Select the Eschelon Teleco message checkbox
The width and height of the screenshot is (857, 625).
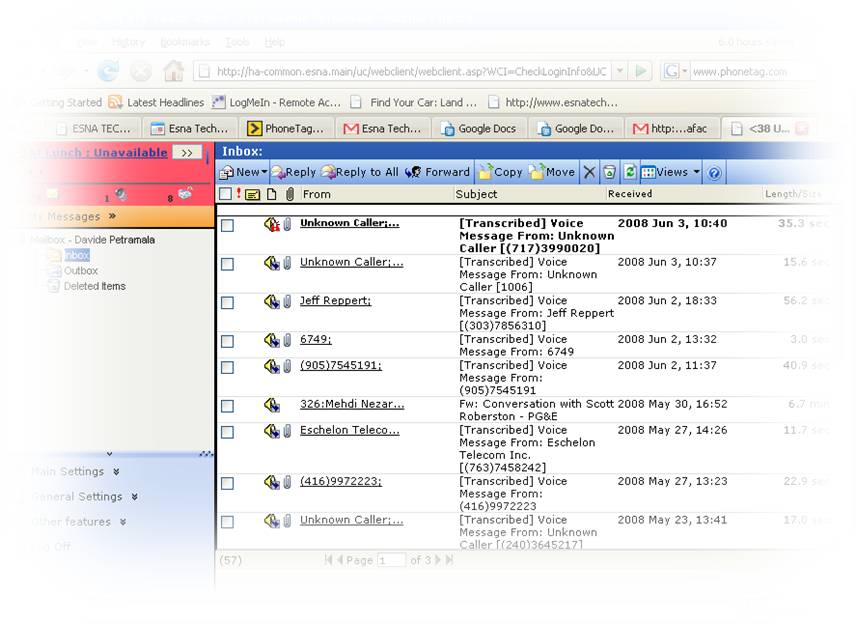click(x=227, y=432)
